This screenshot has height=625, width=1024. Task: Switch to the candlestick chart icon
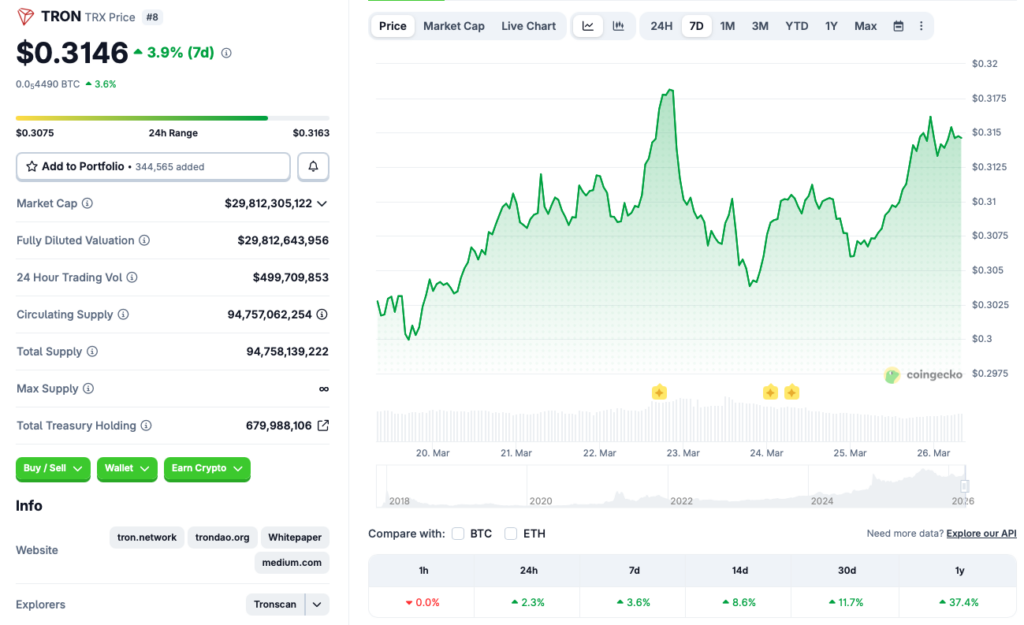[618, 26]
